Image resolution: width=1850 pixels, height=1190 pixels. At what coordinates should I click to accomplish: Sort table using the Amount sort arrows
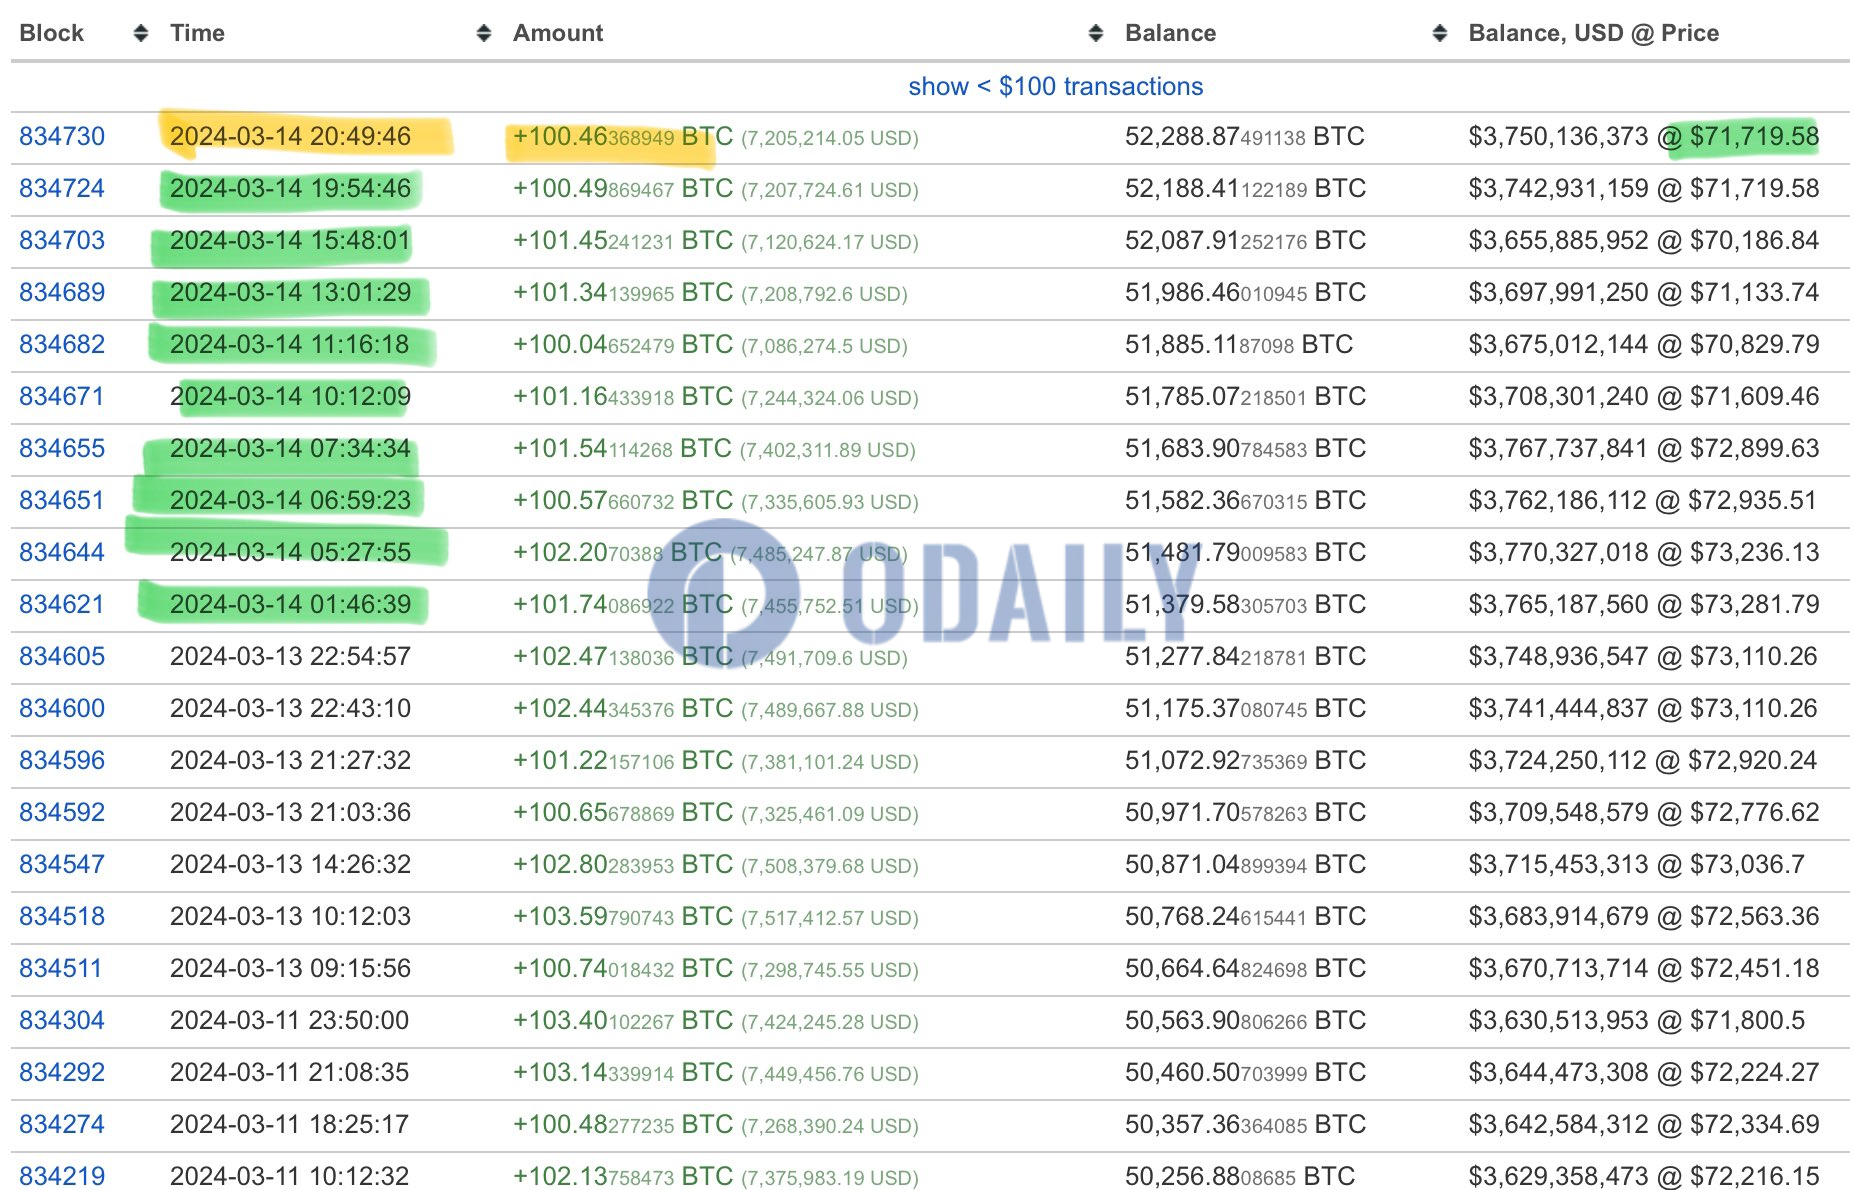click(1094, 31)
